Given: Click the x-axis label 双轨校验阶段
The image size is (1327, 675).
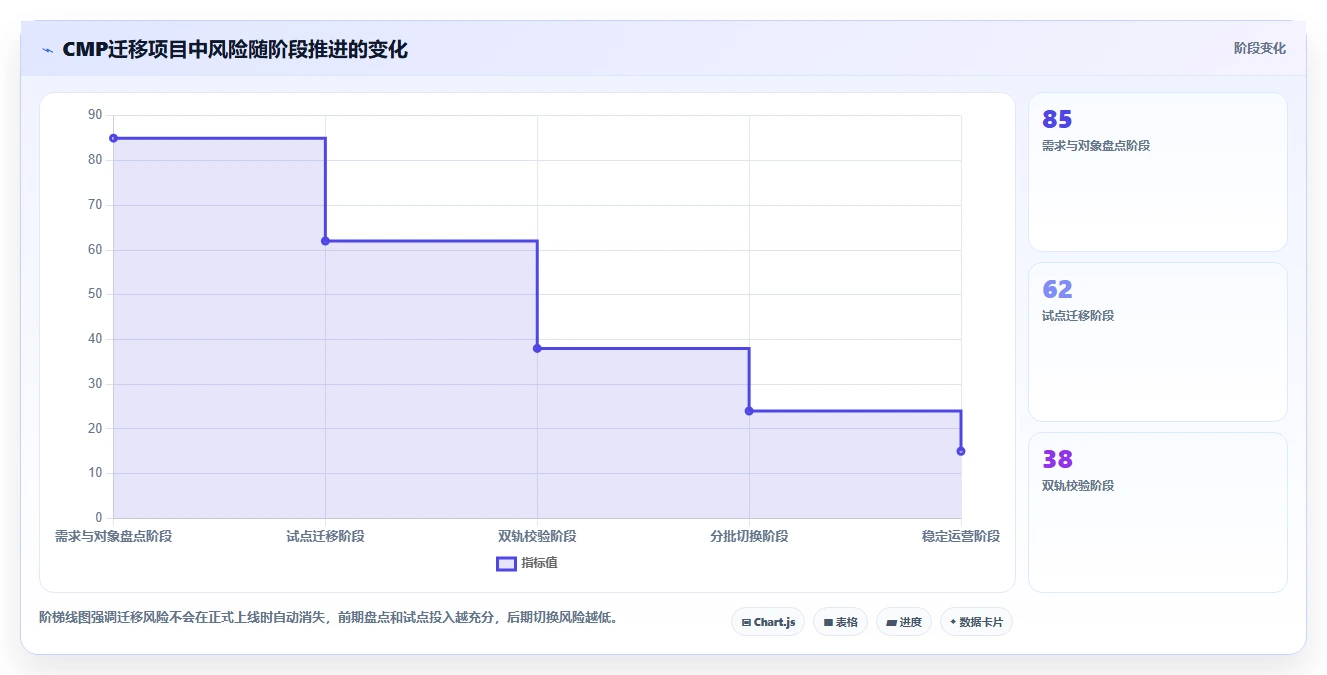Looking at the screenshot, I should (537, 536).
